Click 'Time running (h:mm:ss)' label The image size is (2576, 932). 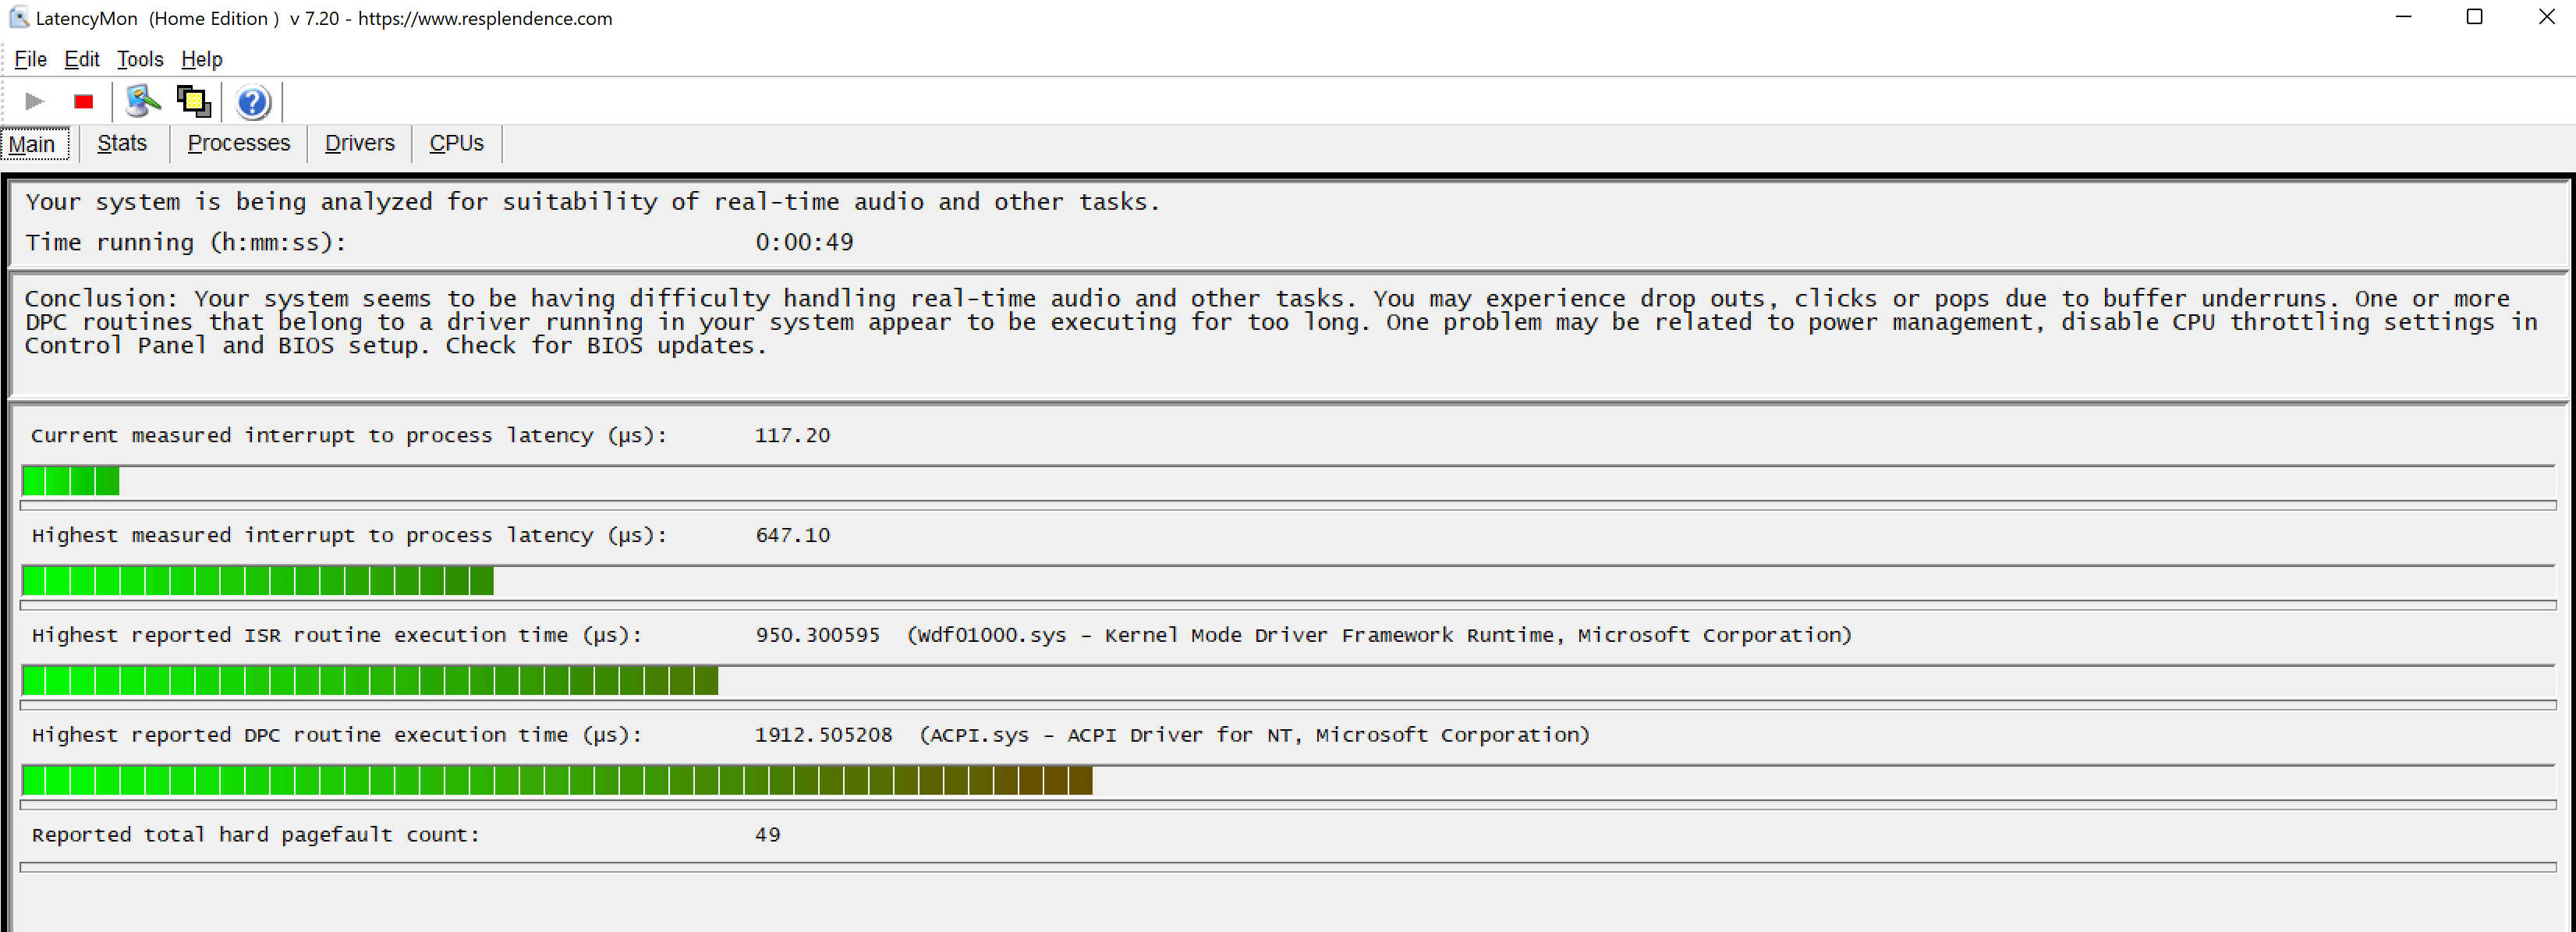tap(186, 242)
